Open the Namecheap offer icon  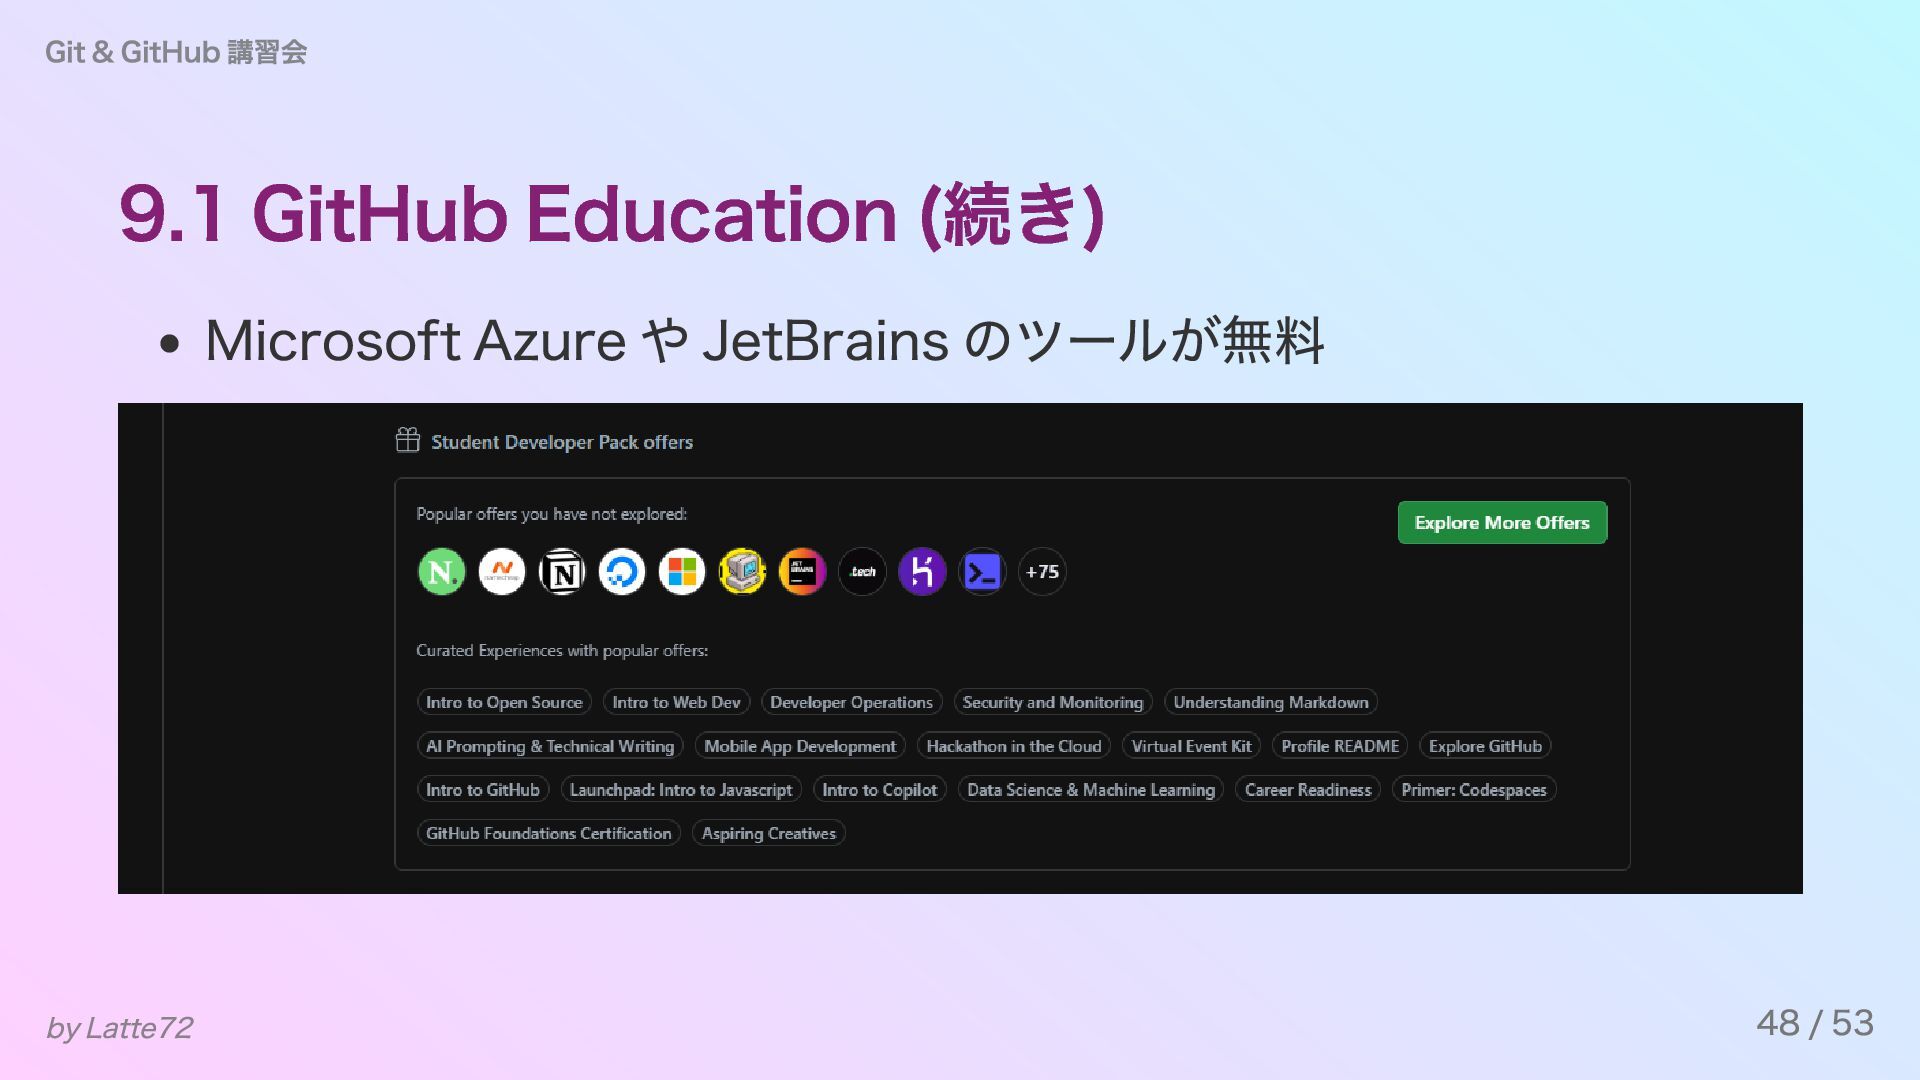[x=502, y=572]
